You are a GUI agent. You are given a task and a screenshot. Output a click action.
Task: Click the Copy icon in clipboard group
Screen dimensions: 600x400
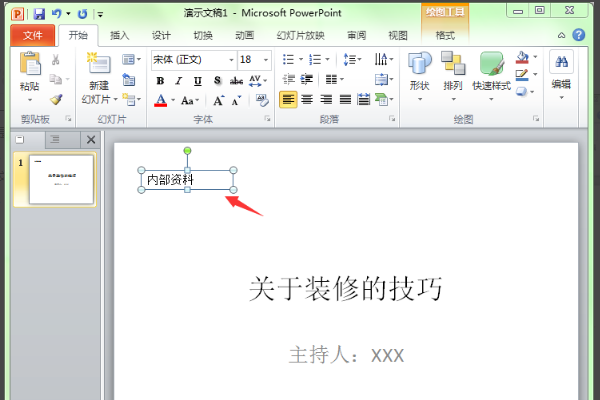click(56, 79)
